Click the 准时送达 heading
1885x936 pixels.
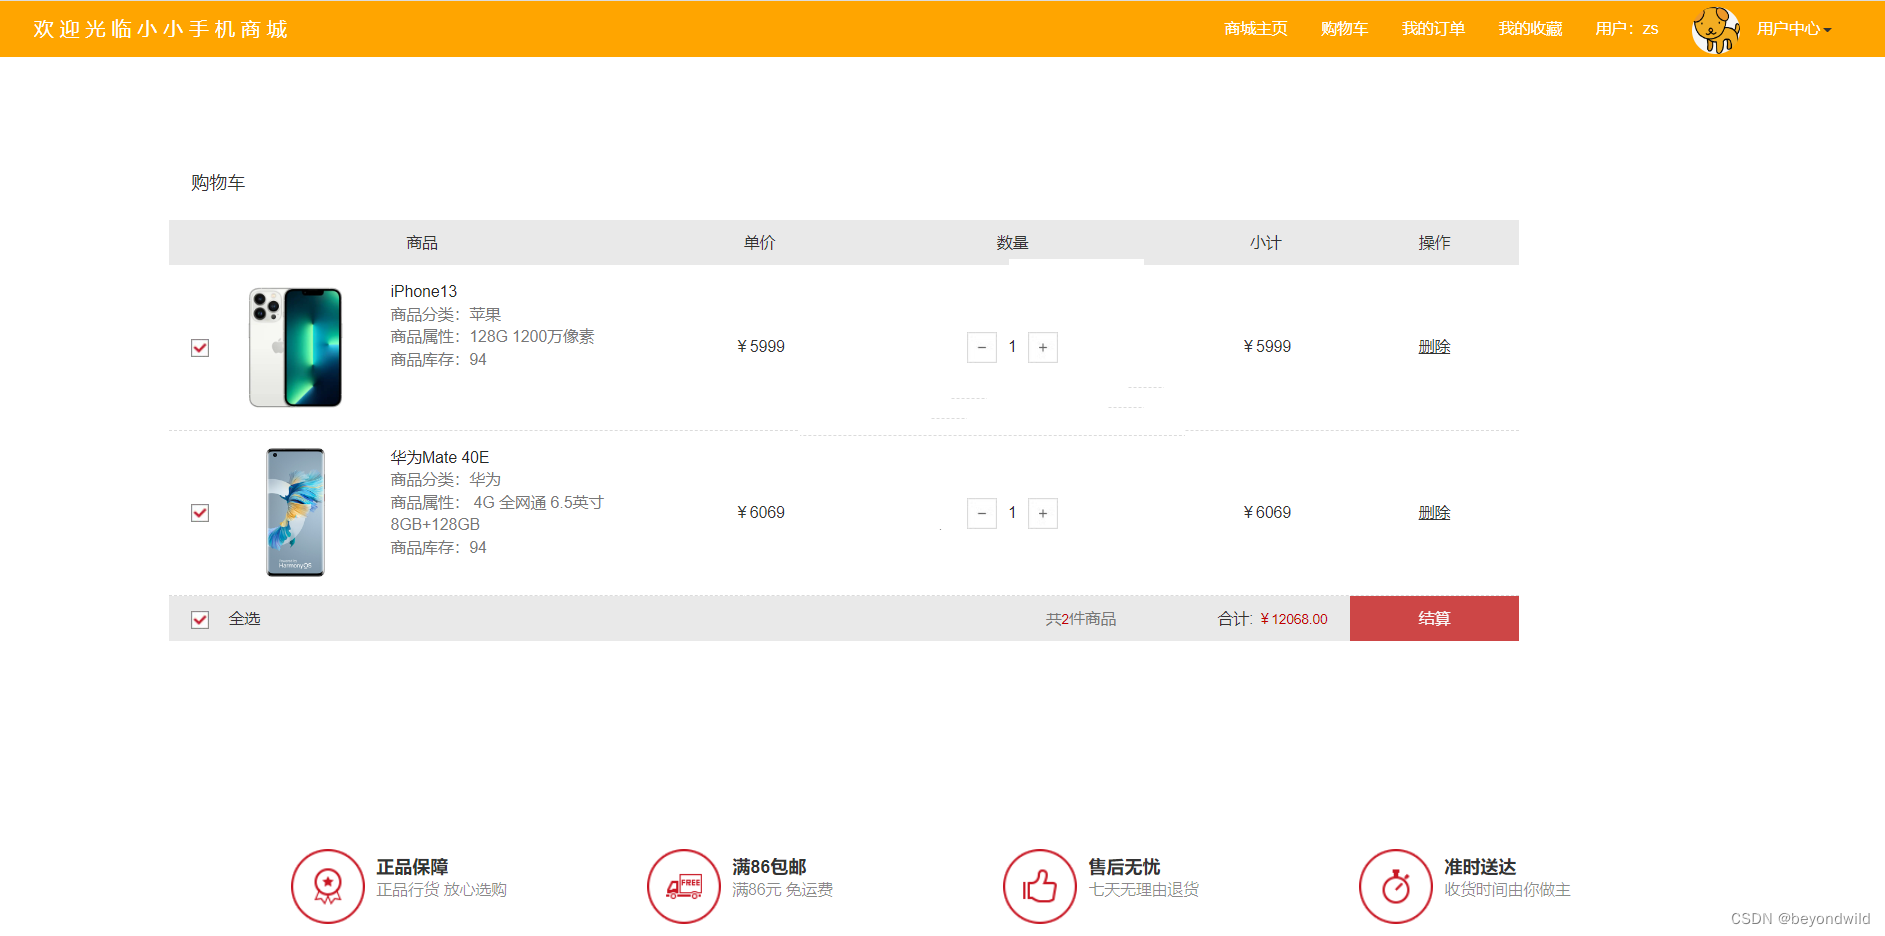click(1480, 867)
